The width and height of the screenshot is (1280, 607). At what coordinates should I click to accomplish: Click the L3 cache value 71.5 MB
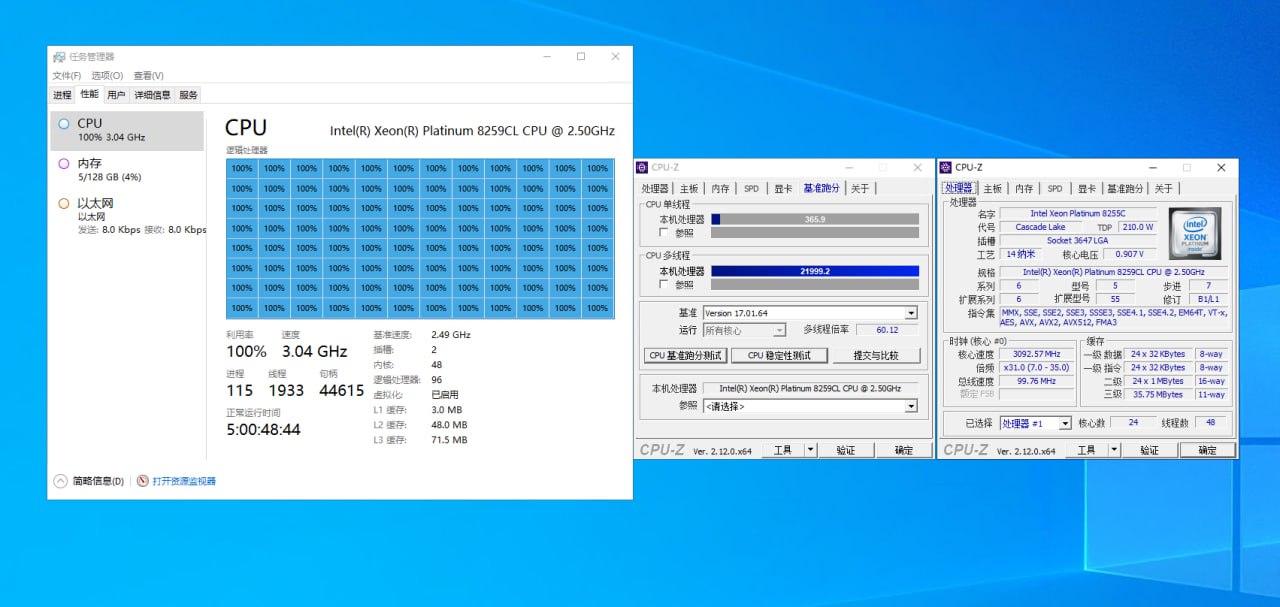(x=449, y=440)
